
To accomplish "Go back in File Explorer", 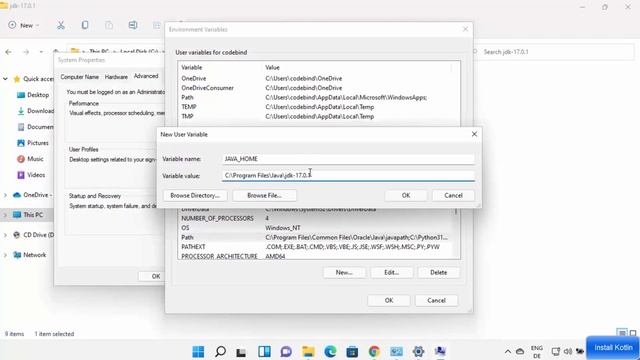I will [x=9, y=52].
